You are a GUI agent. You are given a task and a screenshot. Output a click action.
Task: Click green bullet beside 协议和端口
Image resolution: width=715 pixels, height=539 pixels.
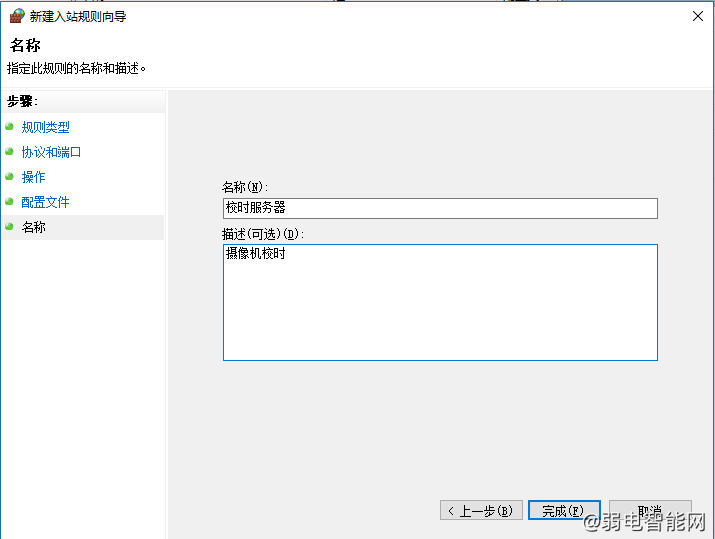click(9, 151)
